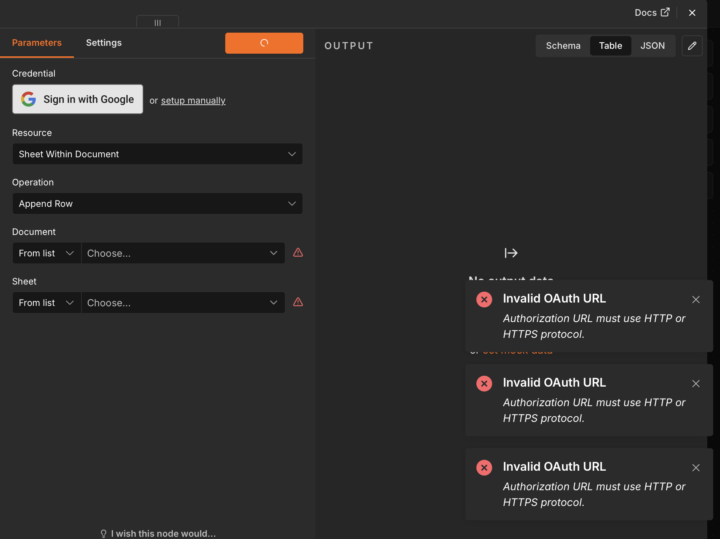Open the Settings tab
This screenshot has width=720, height=539.
tap(104, 43)
